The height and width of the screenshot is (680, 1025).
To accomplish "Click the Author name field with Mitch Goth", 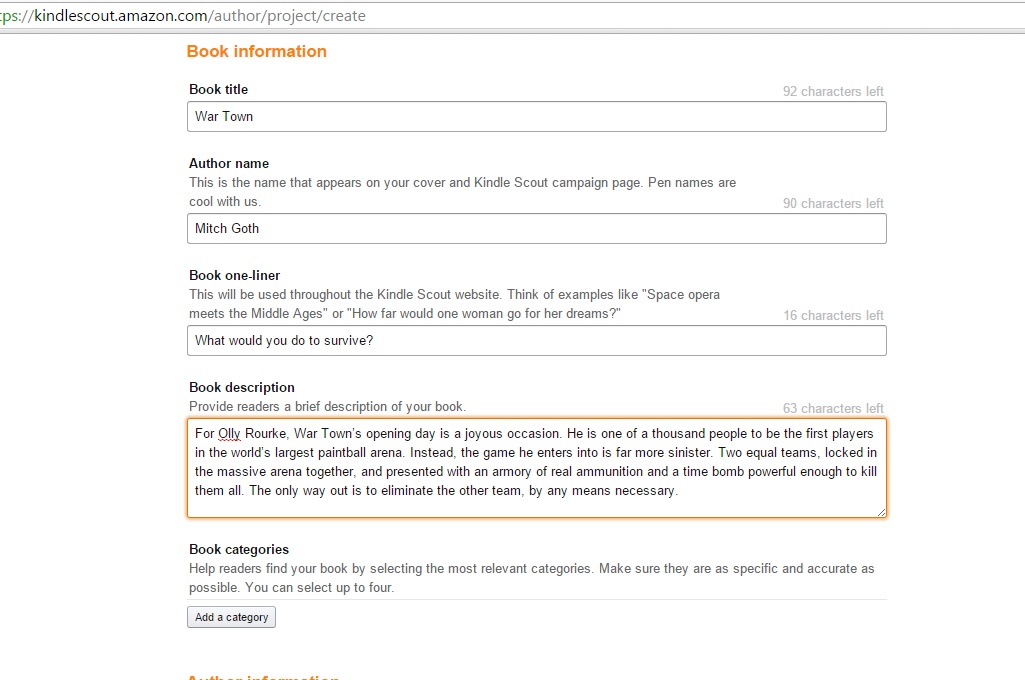I will click(x=536, y=229).
